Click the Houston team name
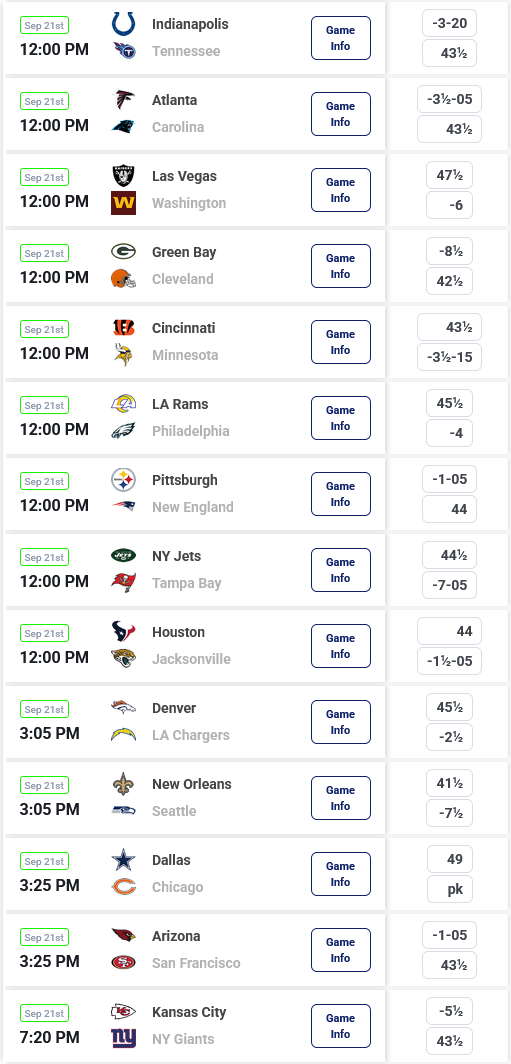This screenshot has width=511, height=1064. 178,632
